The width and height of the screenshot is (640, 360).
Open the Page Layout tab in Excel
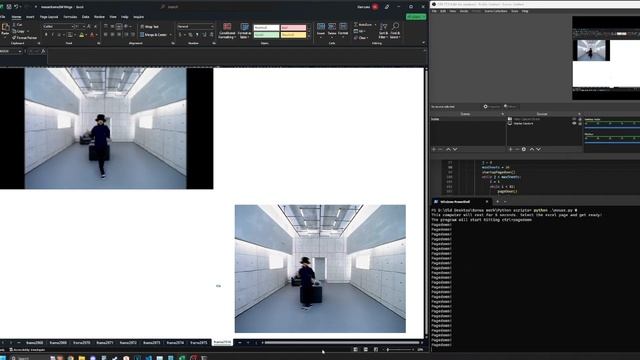(x=49, y=17)
